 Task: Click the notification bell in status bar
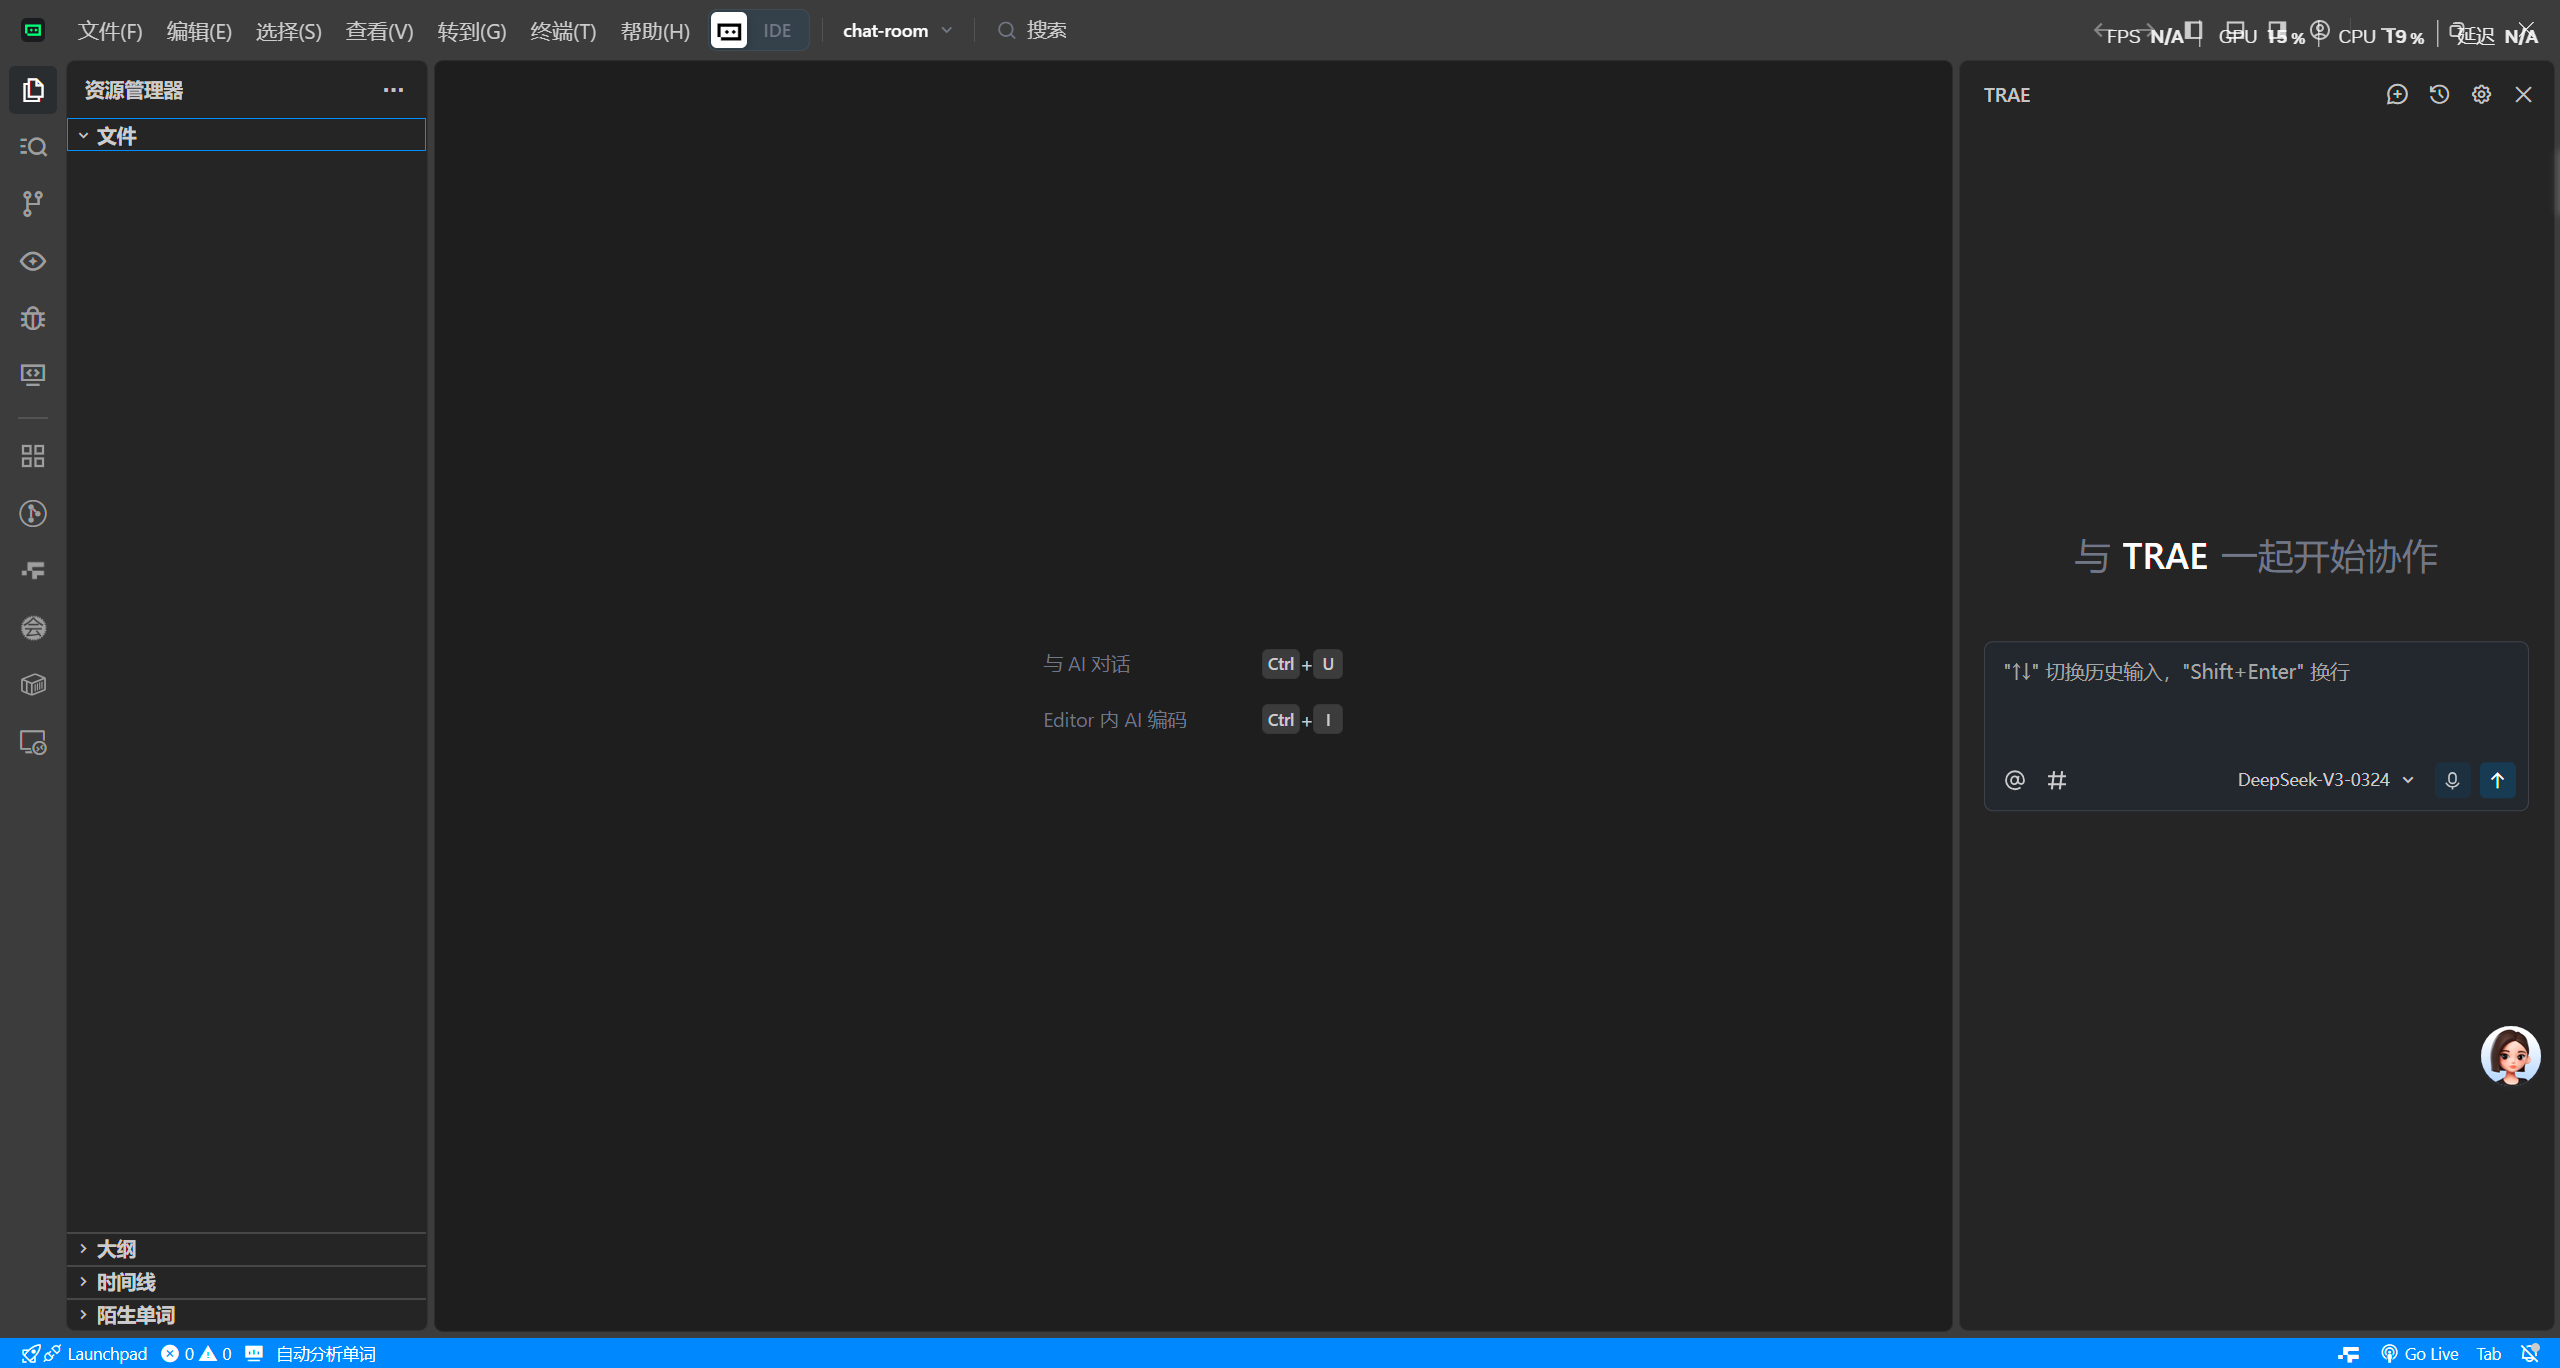2530,1353
